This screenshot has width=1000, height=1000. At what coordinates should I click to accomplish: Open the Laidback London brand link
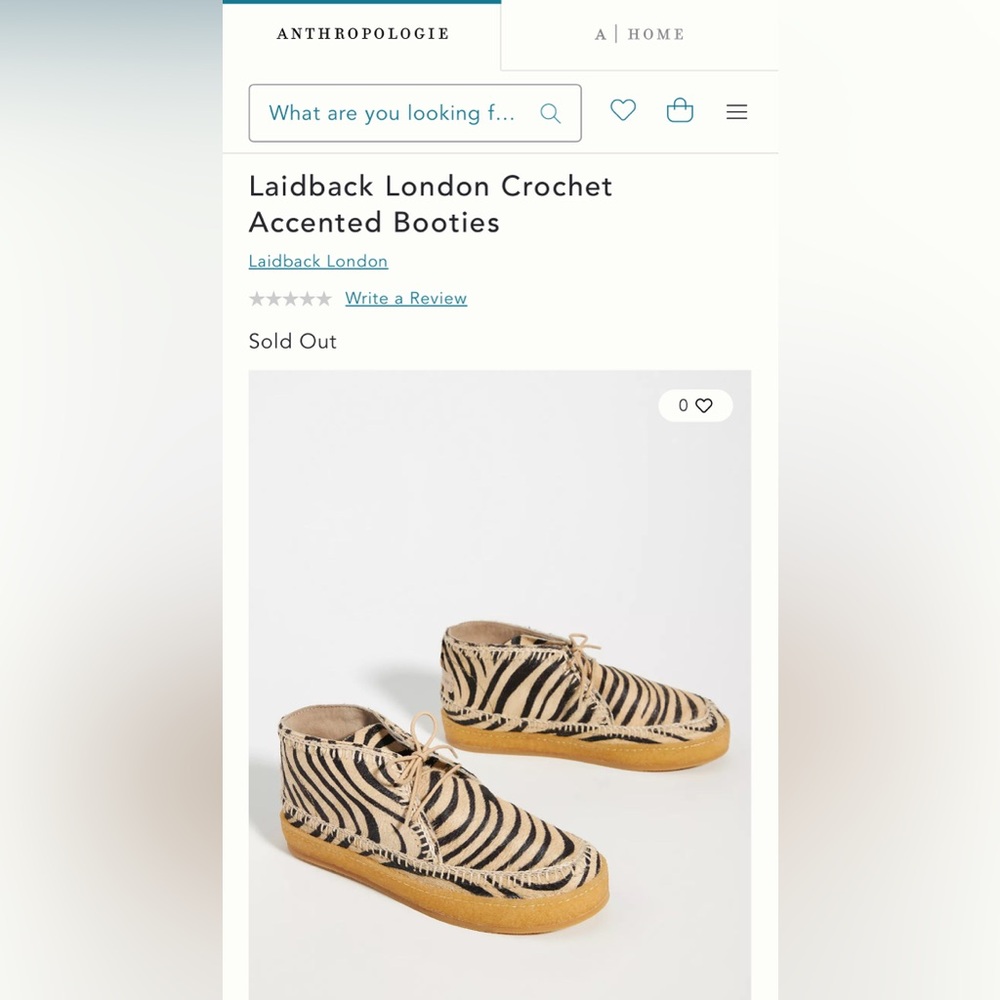317,261
